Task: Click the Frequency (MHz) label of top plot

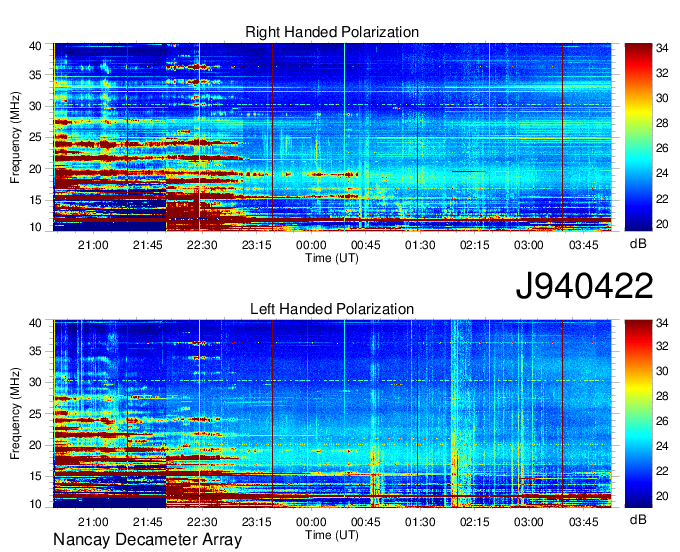Action: 15,137
